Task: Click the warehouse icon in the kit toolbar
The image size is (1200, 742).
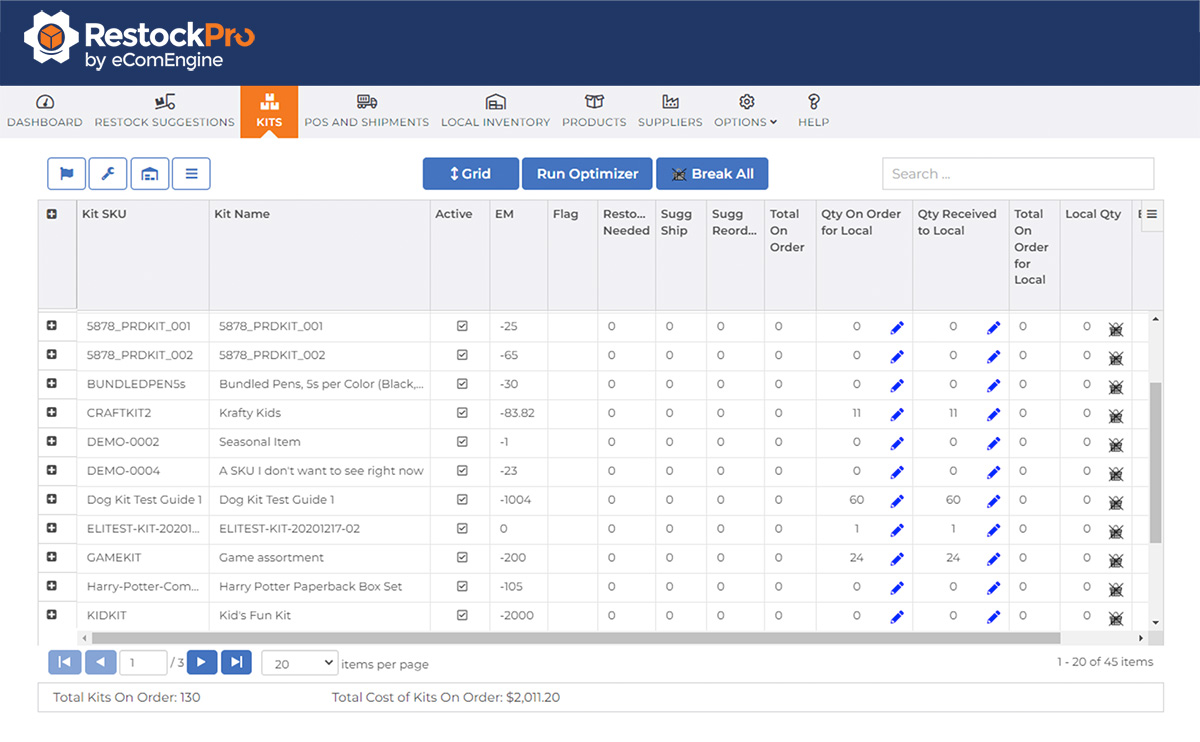Action: 149,173
